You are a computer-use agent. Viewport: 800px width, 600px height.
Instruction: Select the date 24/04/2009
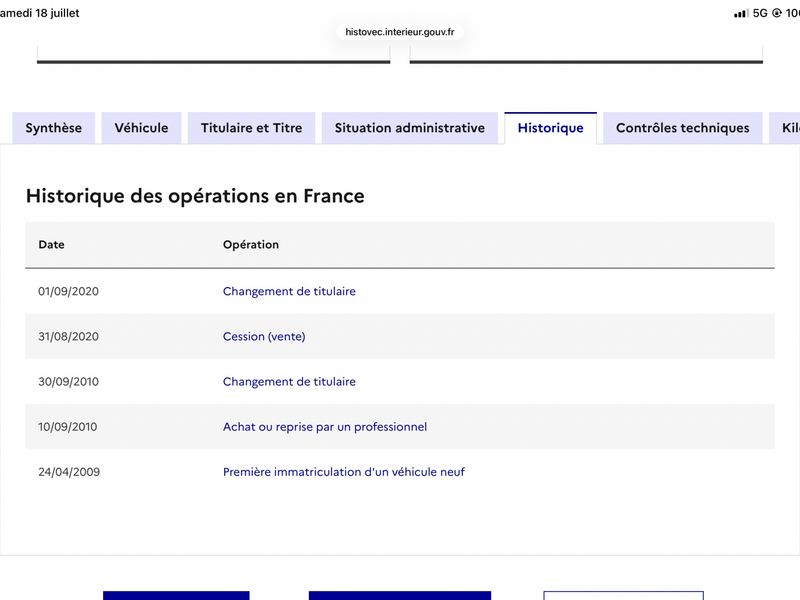(69, 472)
